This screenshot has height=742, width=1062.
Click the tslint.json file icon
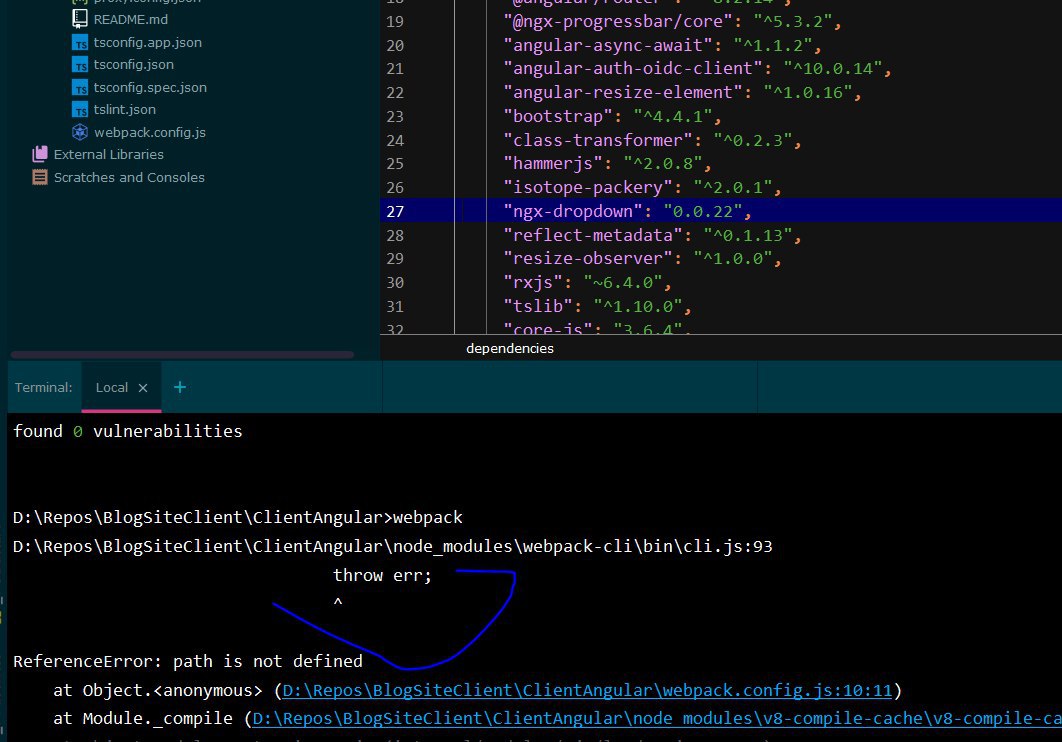80,110
